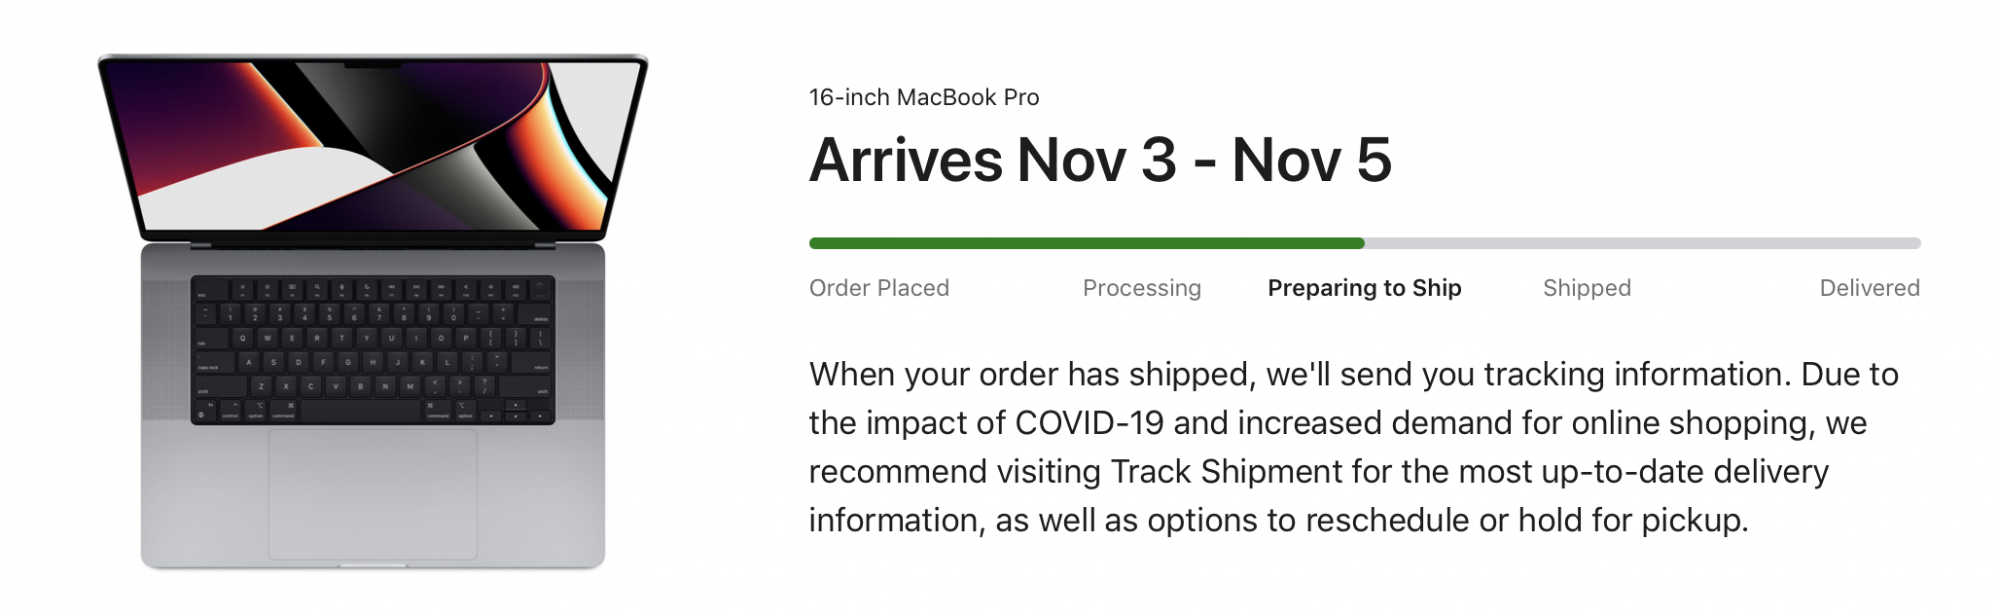
Task: Click the Touch ID key on the keyboard
Action: coord(540,290)
